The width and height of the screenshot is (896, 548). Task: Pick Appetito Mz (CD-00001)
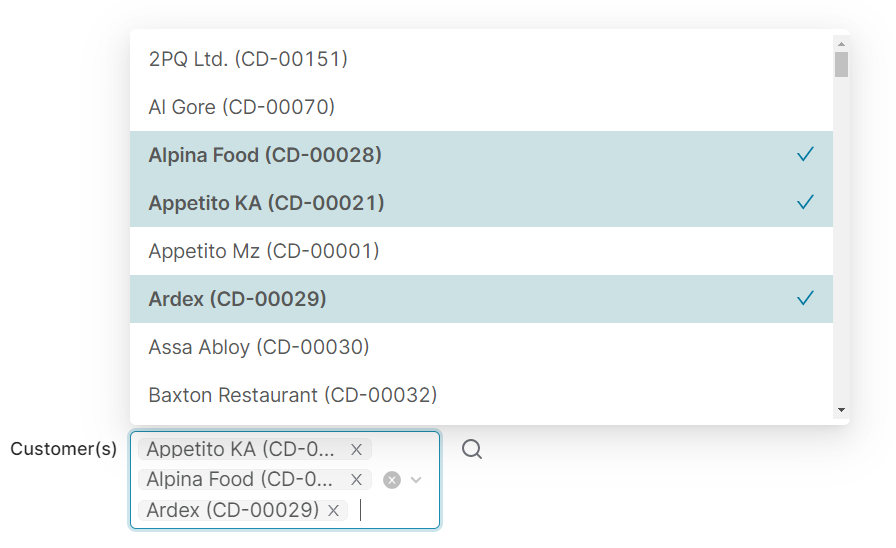tap(264, 251)
